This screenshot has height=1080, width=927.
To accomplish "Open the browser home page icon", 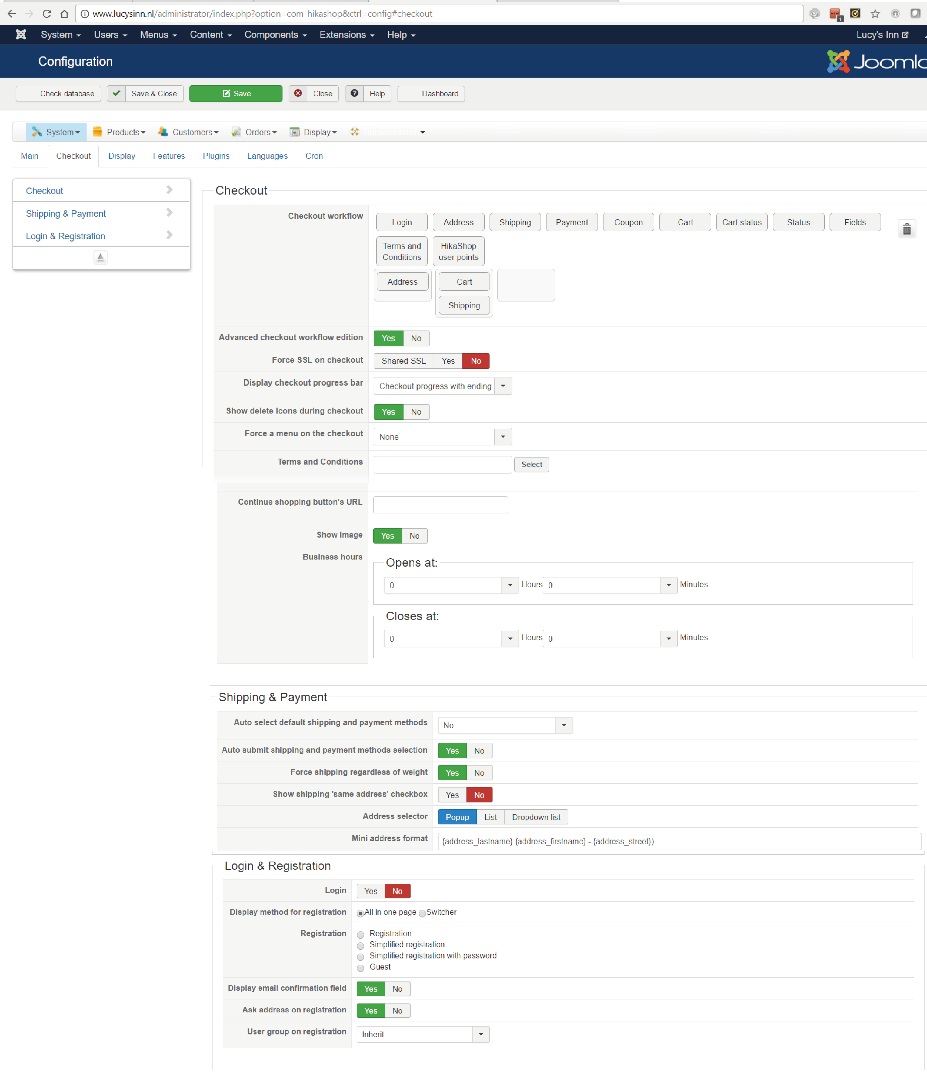I will (x=64, y=14).
